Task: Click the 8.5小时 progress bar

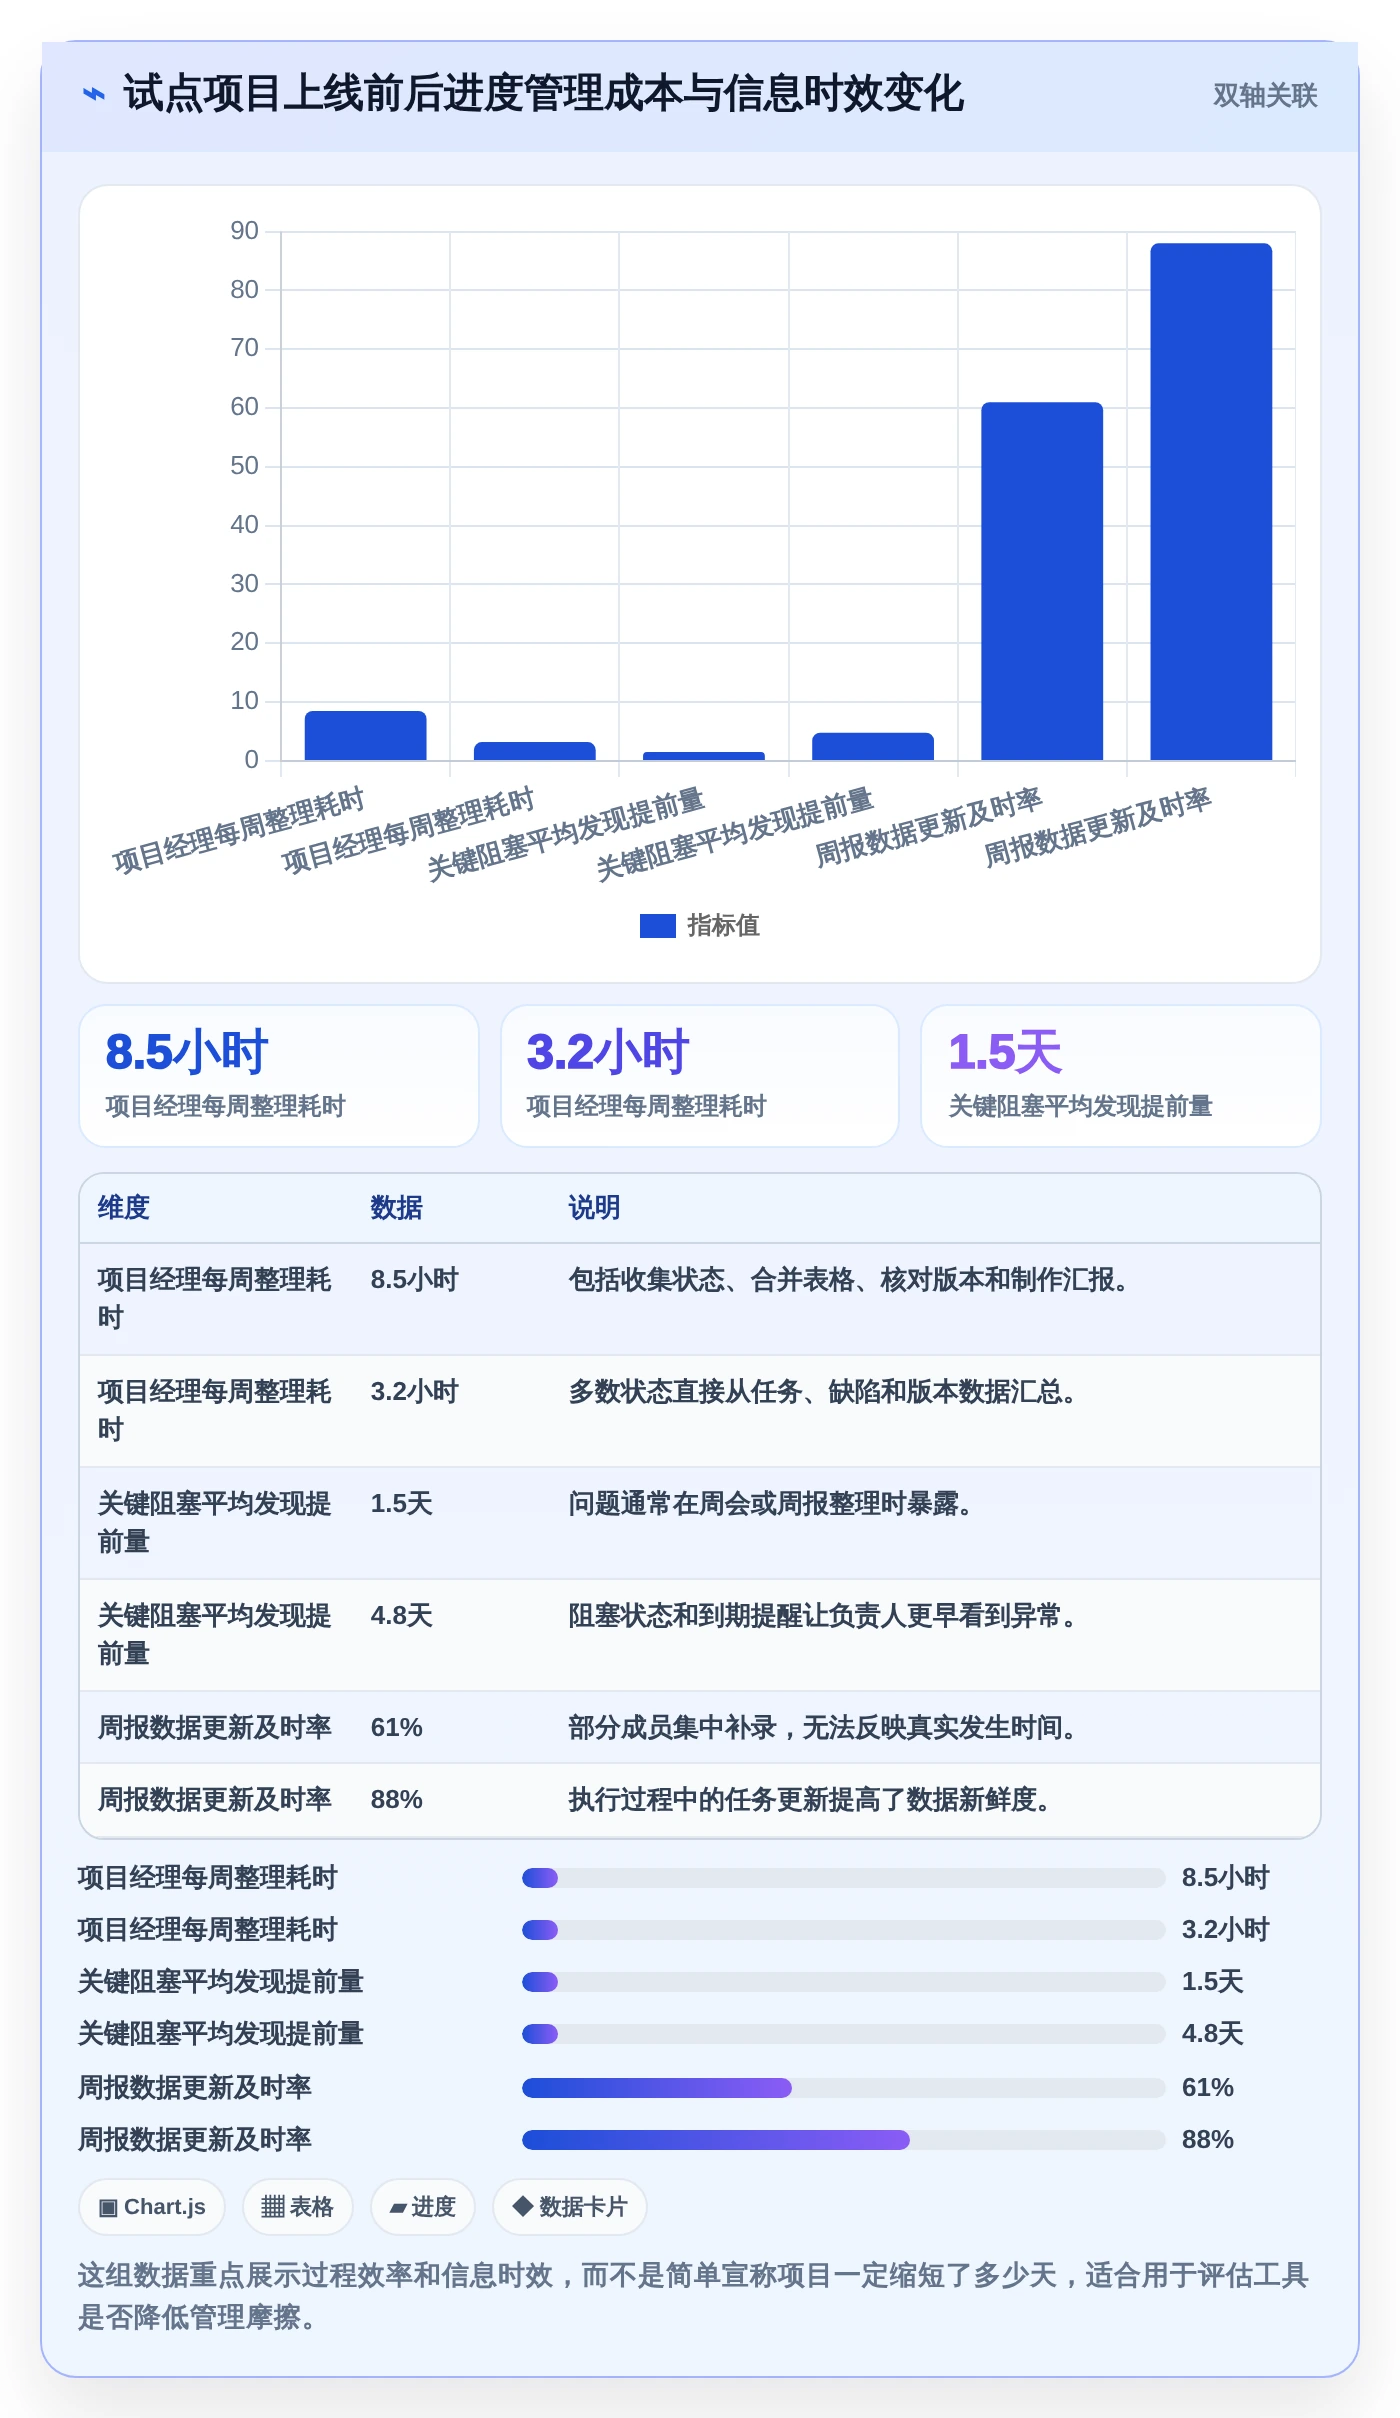Action: pyautogui.click(x=843, y=1878)
